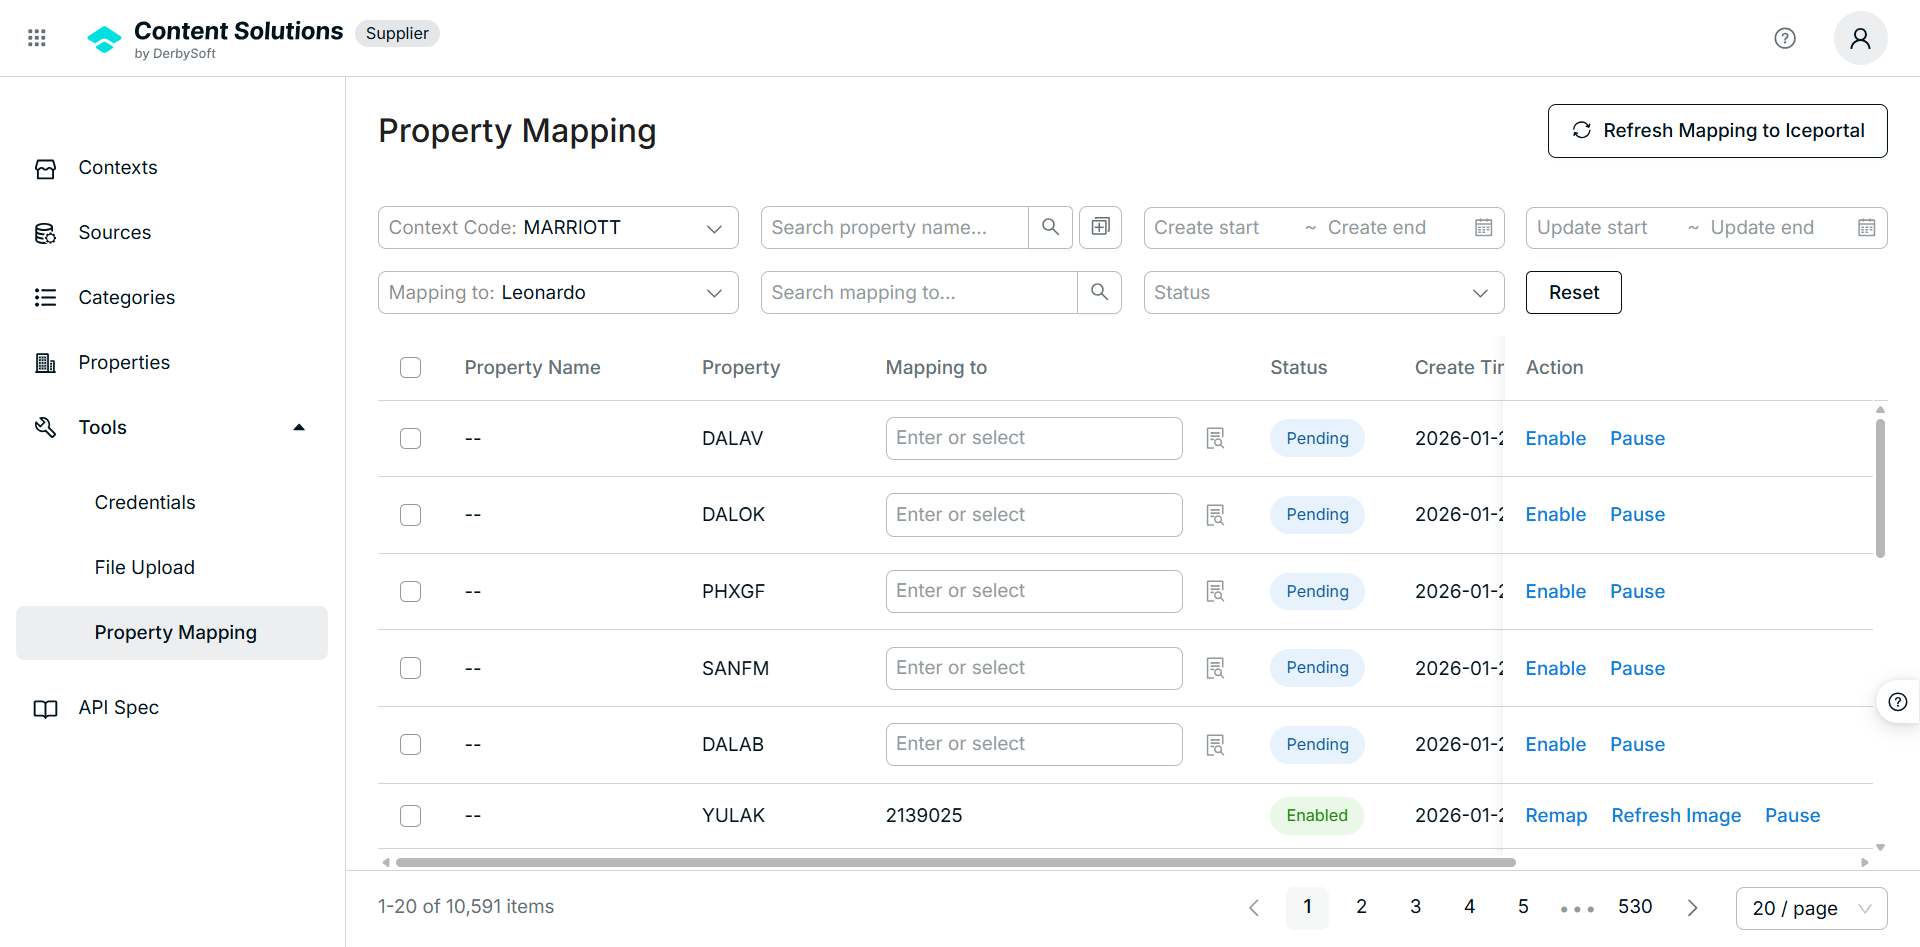Click the Tools wrench icon
Viewport: 1920px width, 947px height.
(45, 428)
